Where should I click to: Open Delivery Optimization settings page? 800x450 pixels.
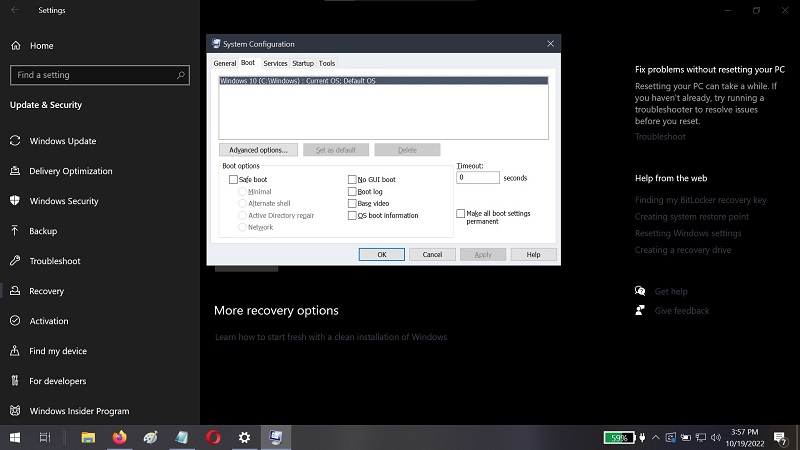(70, 171)
